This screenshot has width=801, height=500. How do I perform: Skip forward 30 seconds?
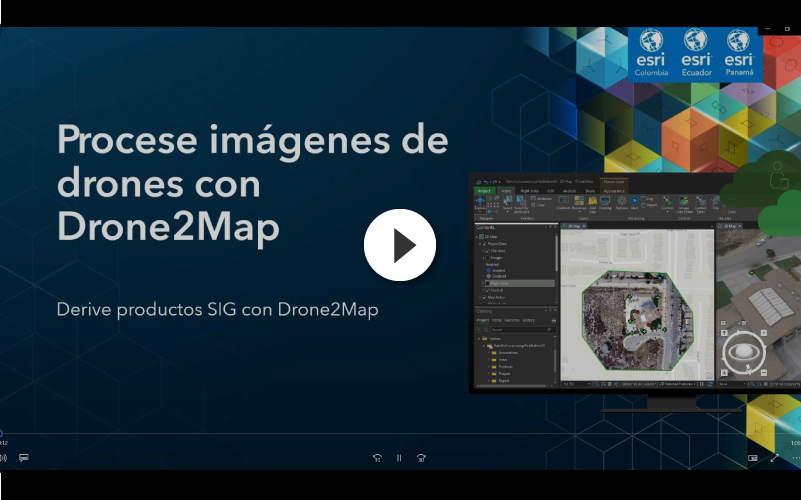tap(421, 458)
